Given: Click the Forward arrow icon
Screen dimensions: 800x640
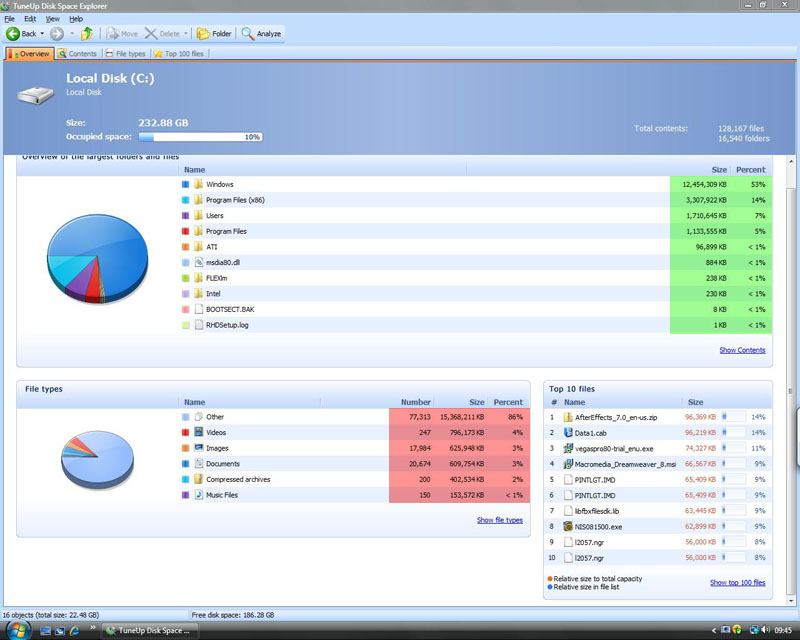Looking at the screenshot, I should [57, 34].
